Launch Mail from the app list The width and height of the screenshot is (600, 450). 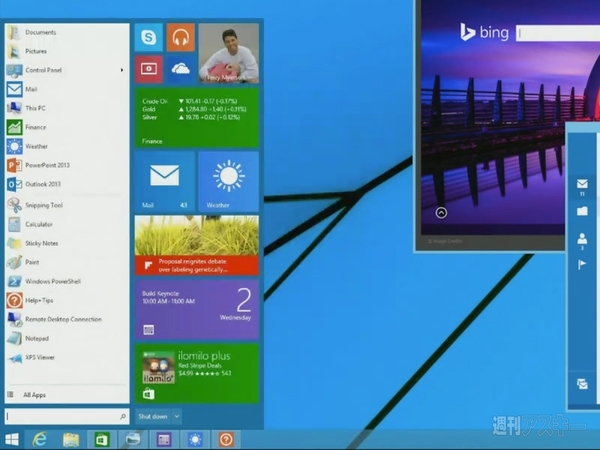pos(67,89)
